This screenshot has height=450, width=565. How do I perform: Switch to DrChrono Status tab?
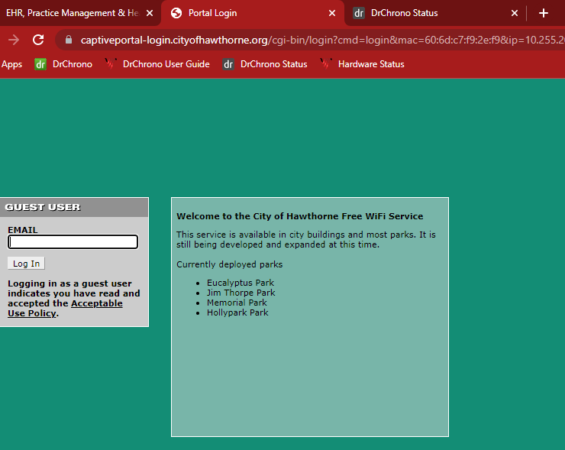click(x=404, y=13)
